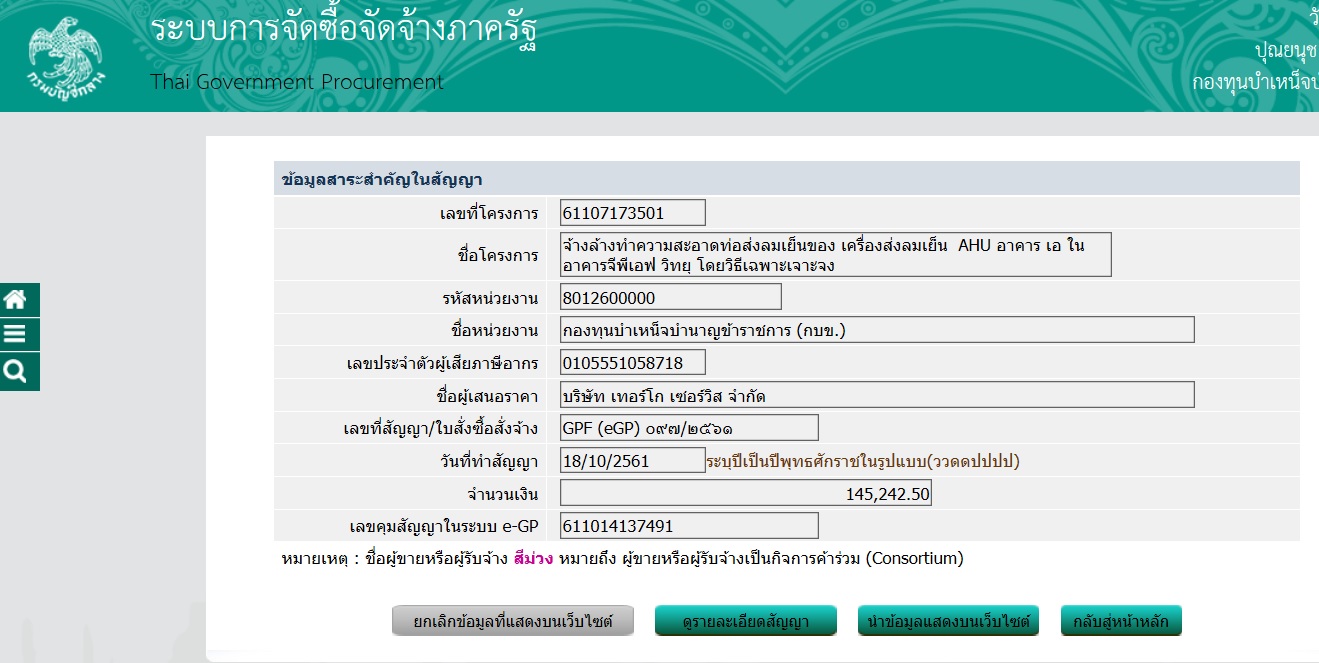The image size is (1319, 663).
Task: Click the Comptroller General garuda logo
Action: pyautogui.click(x=66, y=57)
